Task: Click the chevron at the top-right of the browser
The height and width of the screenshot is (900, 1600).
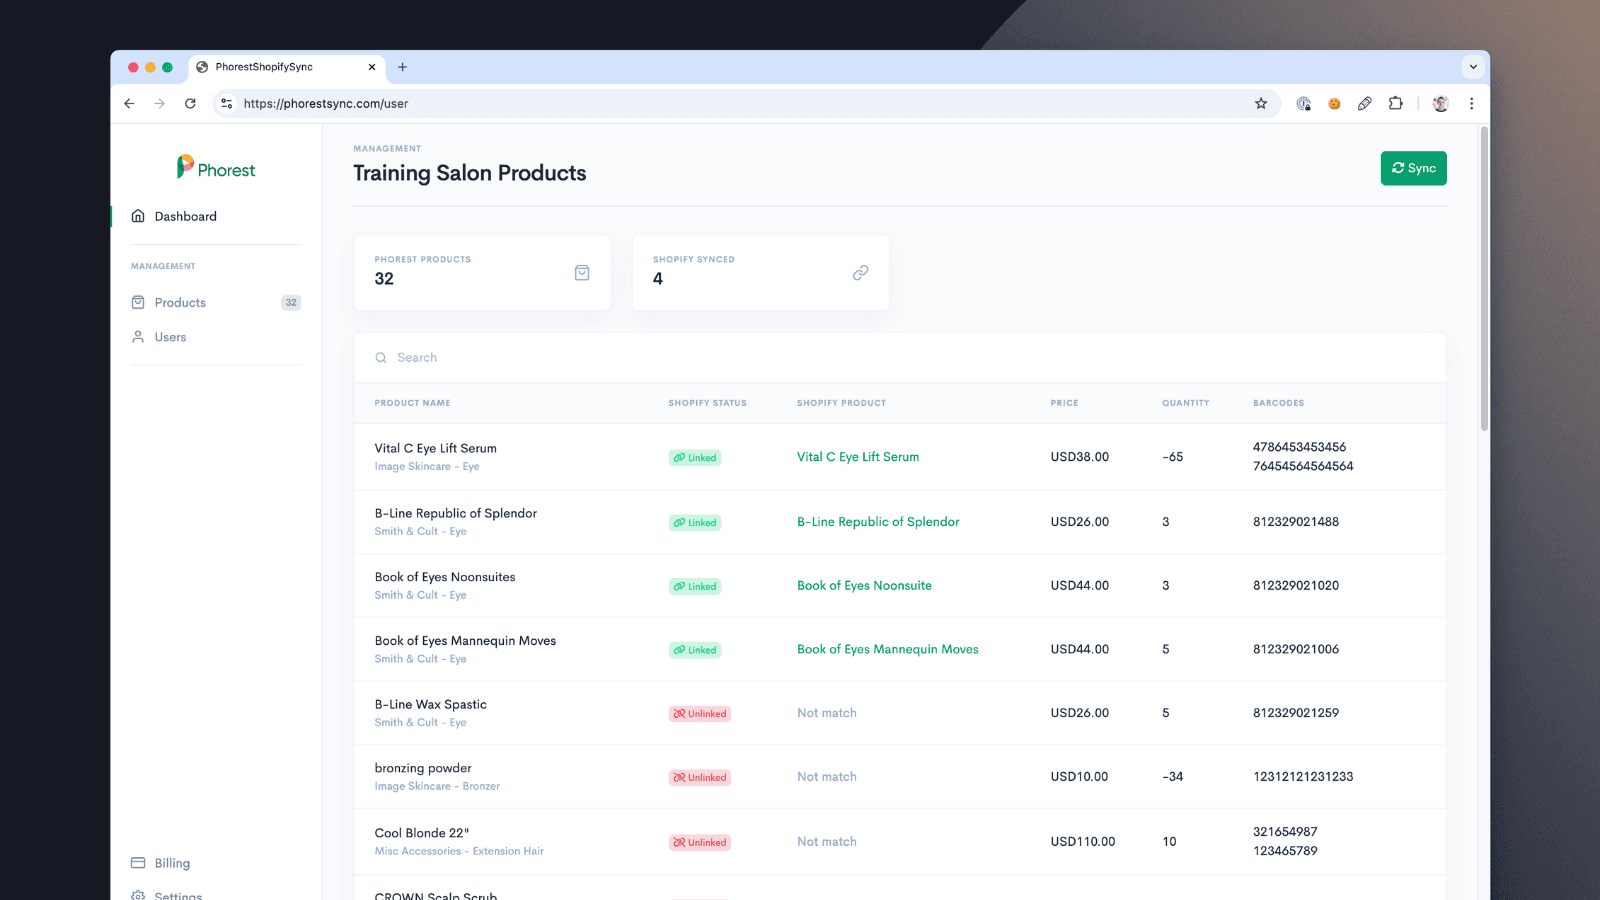Action: click(x=1473, y=66)
